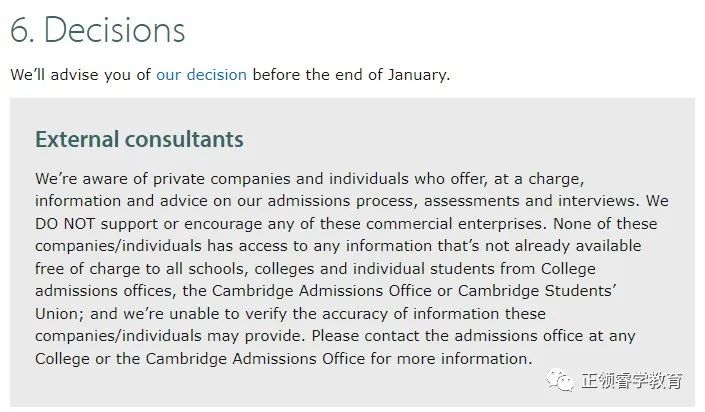
Task: Click "Cambridge Admissions Office or" in sixth line
Action: coord(332,291)
